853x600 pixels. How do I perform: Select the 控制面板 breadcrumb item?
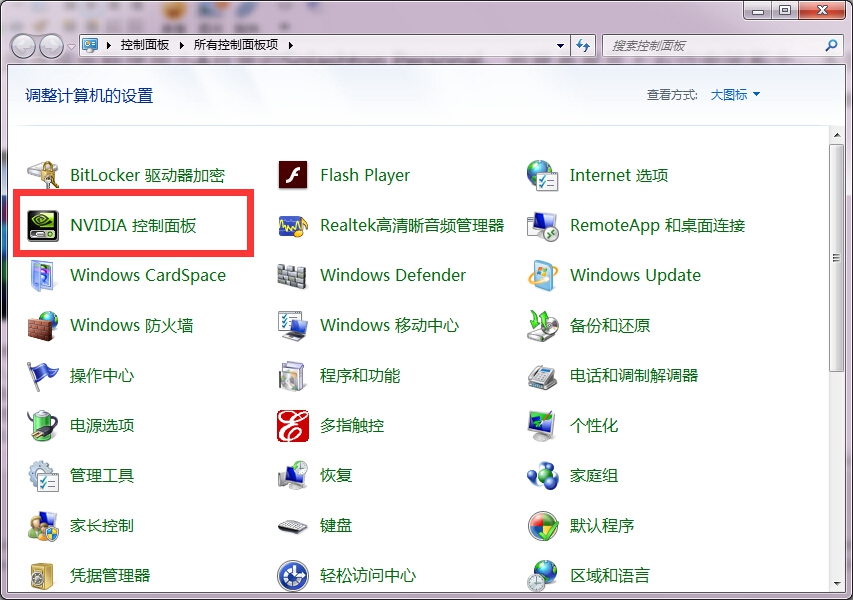tap(145, 45)
